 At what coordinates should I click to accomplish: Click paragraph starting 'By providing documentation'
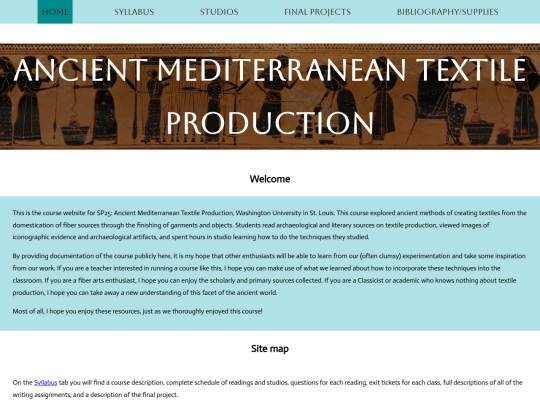click(x=270, y=274)
